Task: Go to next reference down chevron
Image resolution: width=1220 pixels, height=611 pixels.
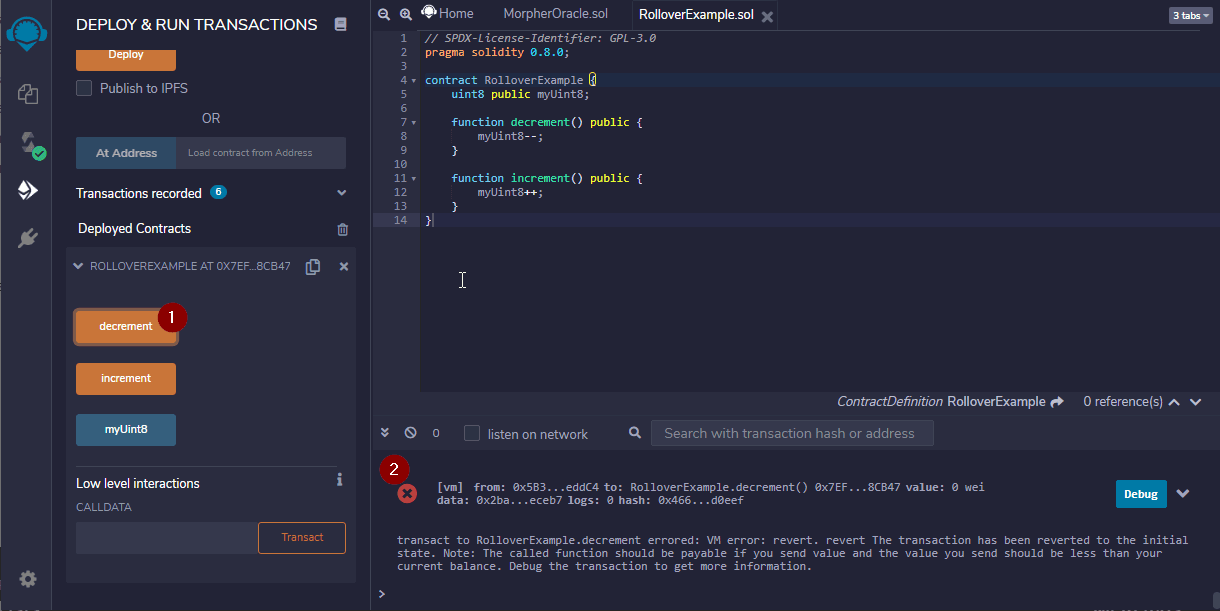Action: click(x=1197, y=402)
